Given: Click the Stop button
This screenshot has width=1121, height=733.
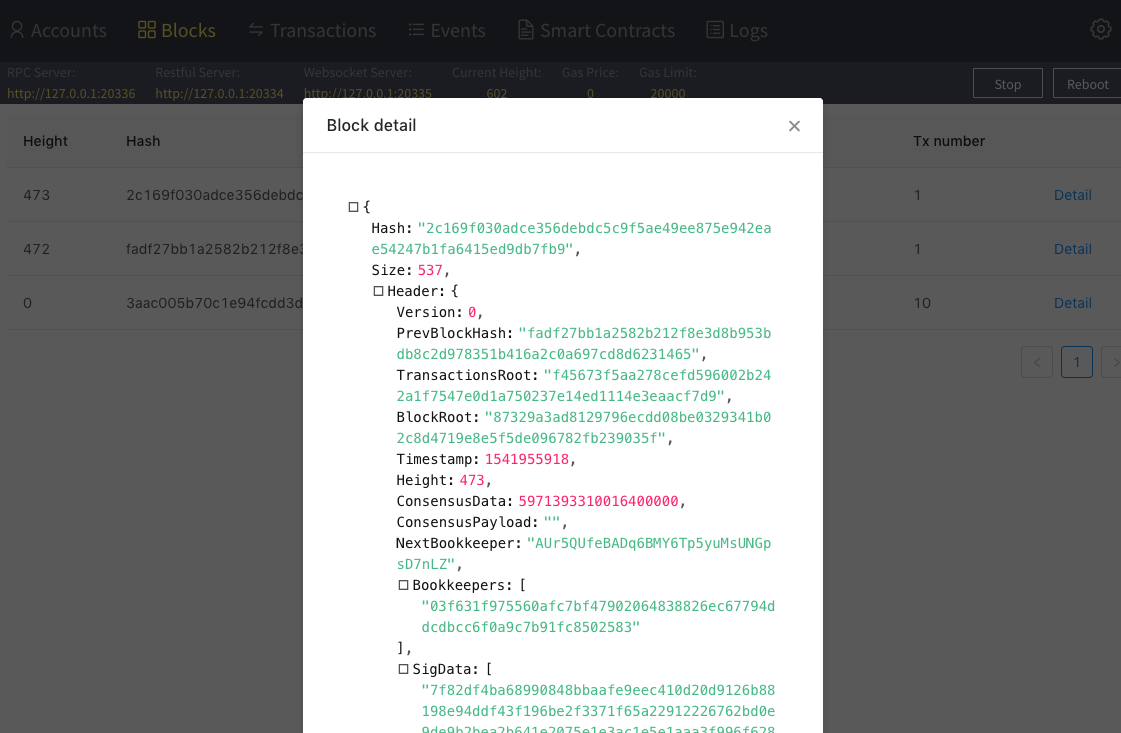Looking at the screenshot, I should (1008, 84).
